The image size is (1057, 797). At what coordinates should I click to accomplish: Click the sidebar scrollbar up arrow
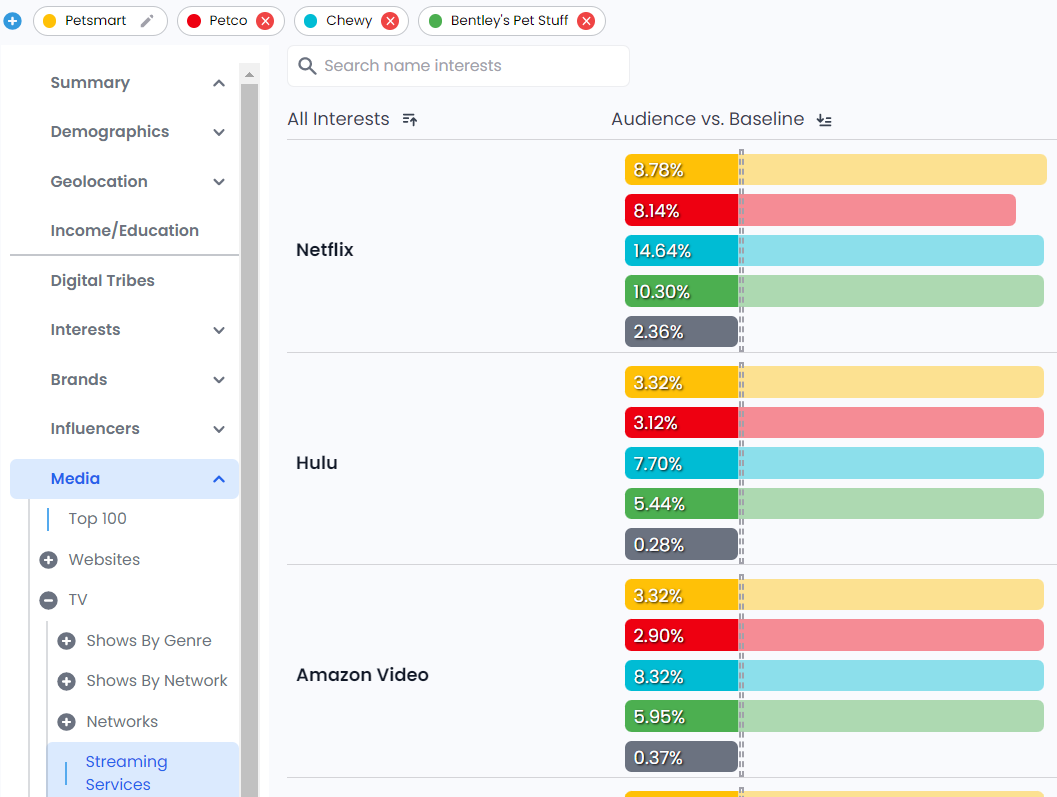(x=249, y=74)
